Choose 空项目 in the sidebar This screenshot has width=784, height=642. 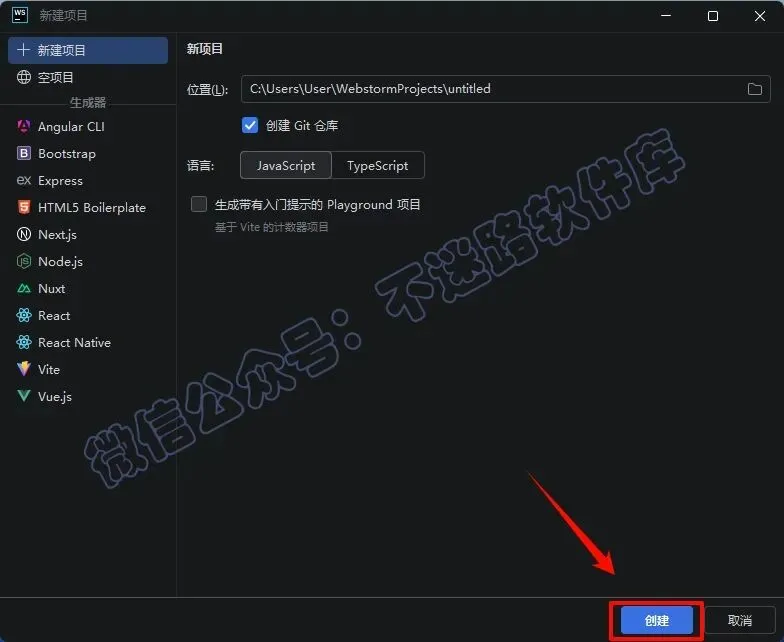coord(88,77)
